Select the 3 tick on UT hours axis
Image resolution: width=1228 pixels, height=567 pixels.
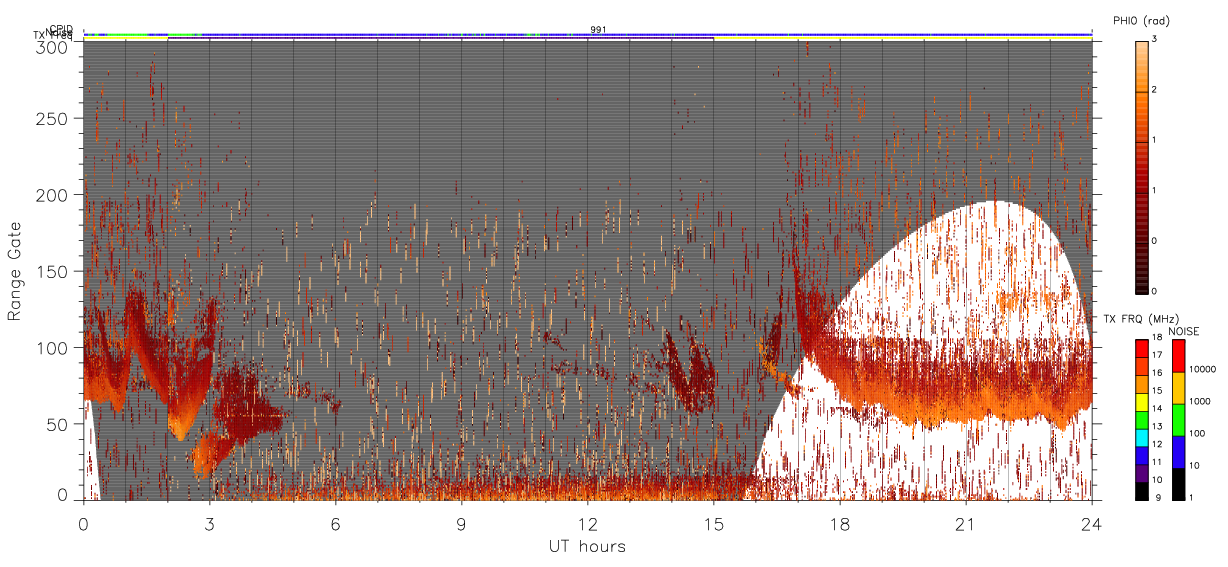210,523
